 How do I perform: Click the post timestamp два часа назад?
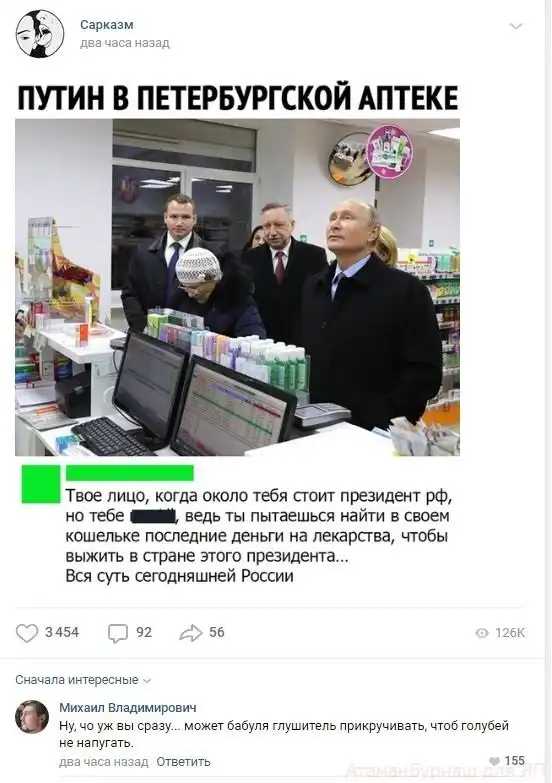click(125, 43)
